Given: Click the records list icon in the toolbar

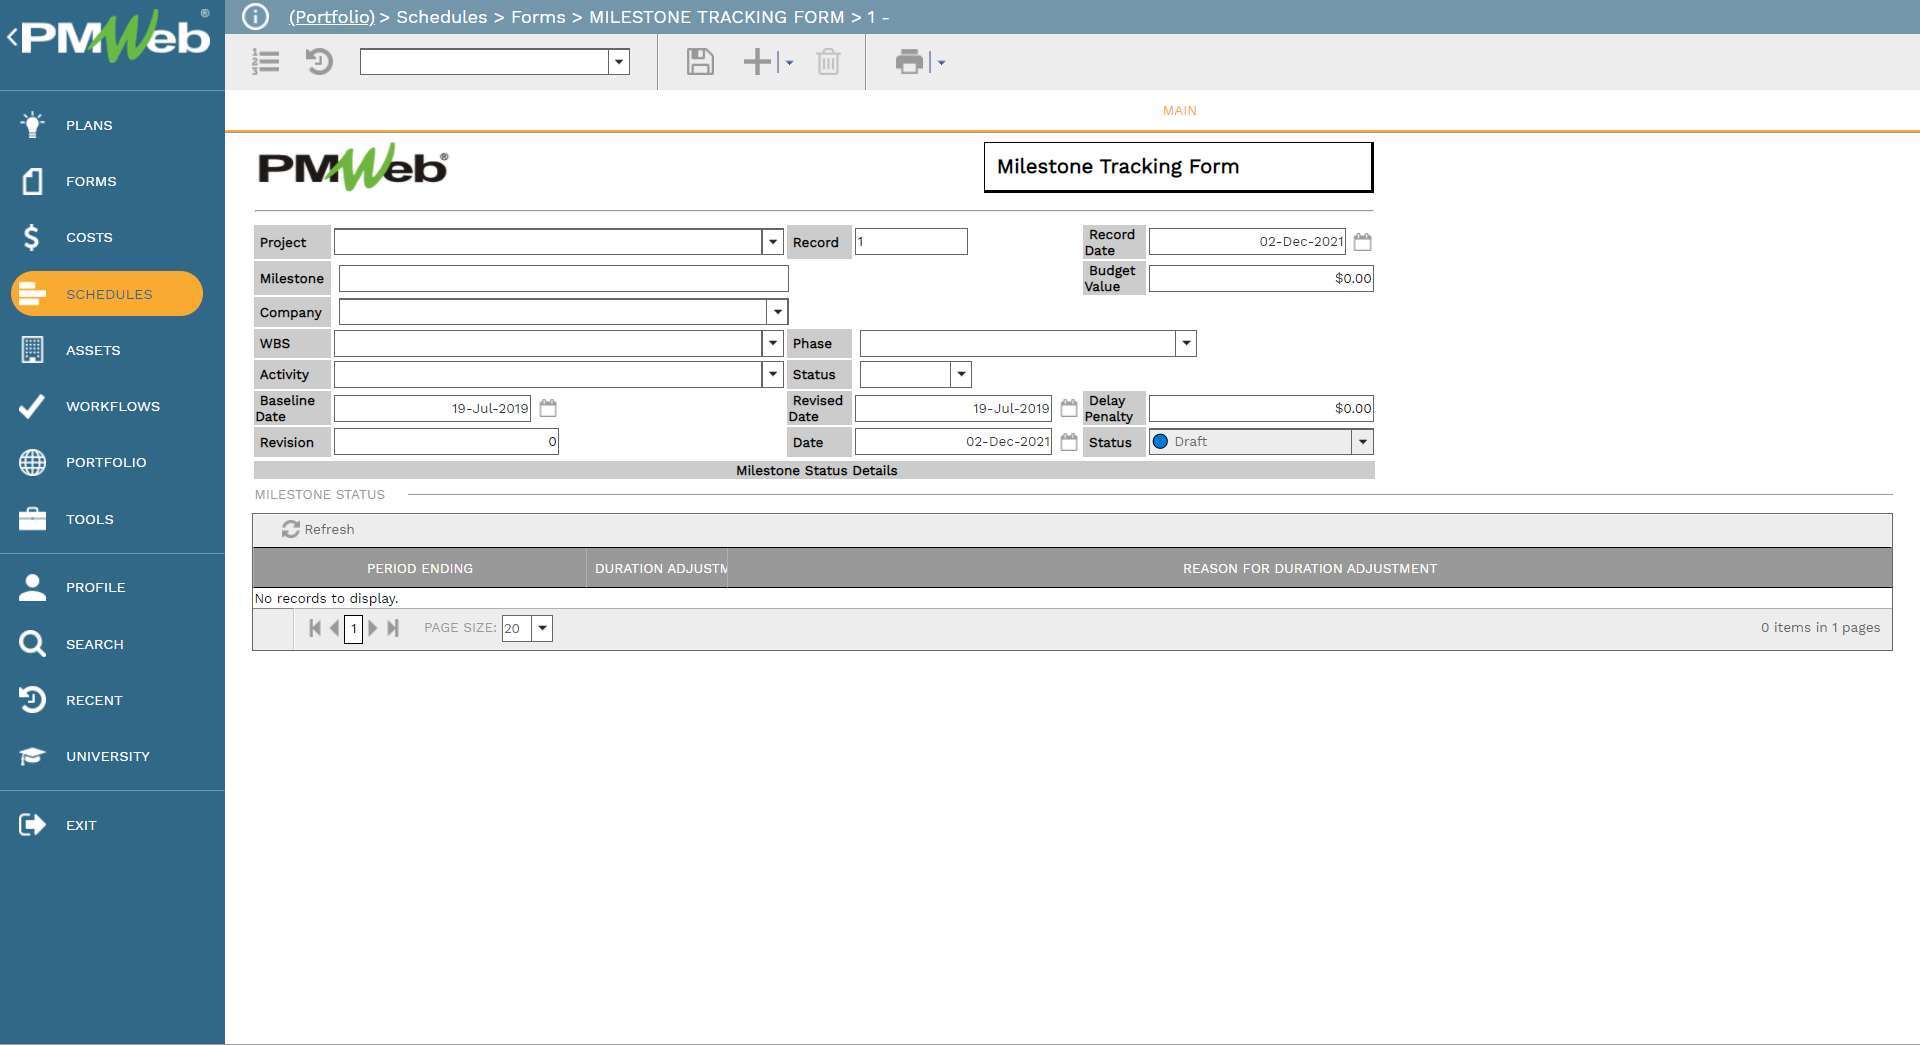Looking at the screenshot, I should pyautogui.click(x=265, y=62).
